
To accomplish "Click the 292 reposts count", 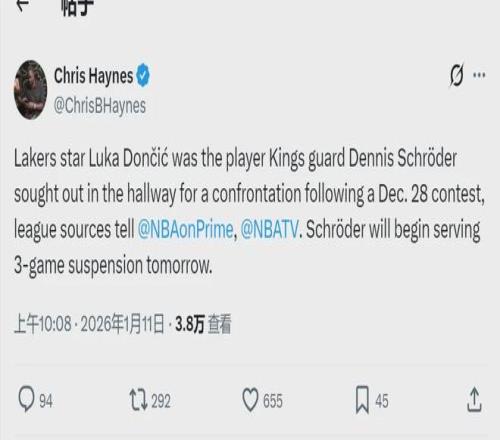I will (x=161, y=401).
